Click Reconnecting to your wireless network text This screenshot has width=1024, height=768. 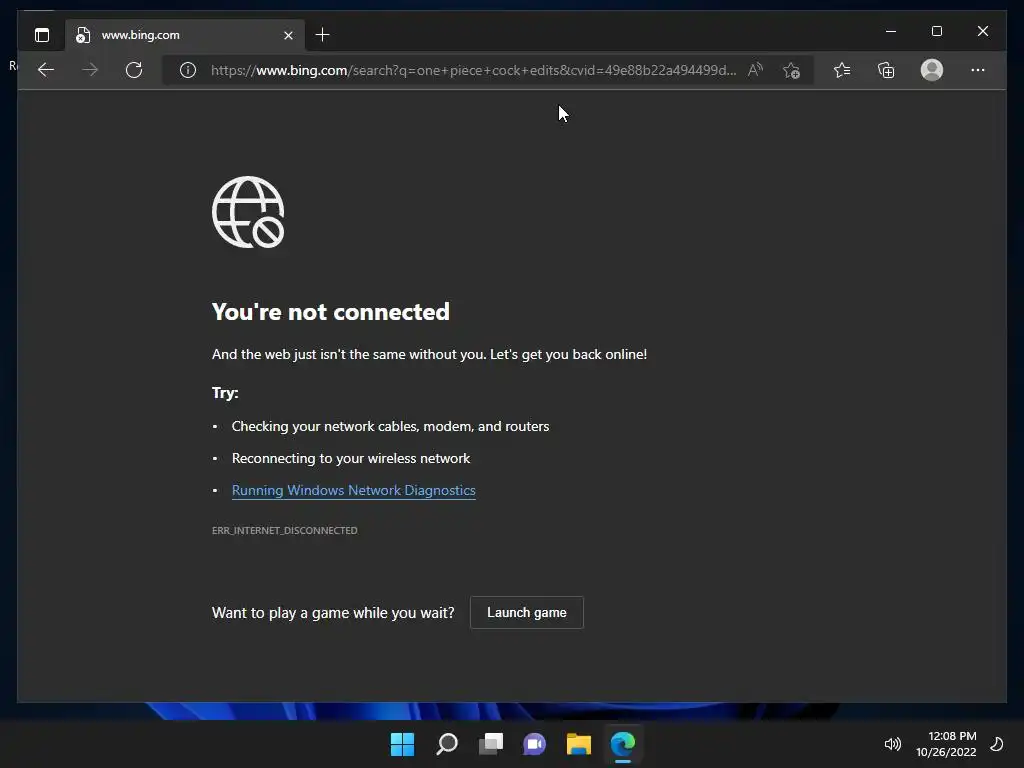(x=351, y=458)
